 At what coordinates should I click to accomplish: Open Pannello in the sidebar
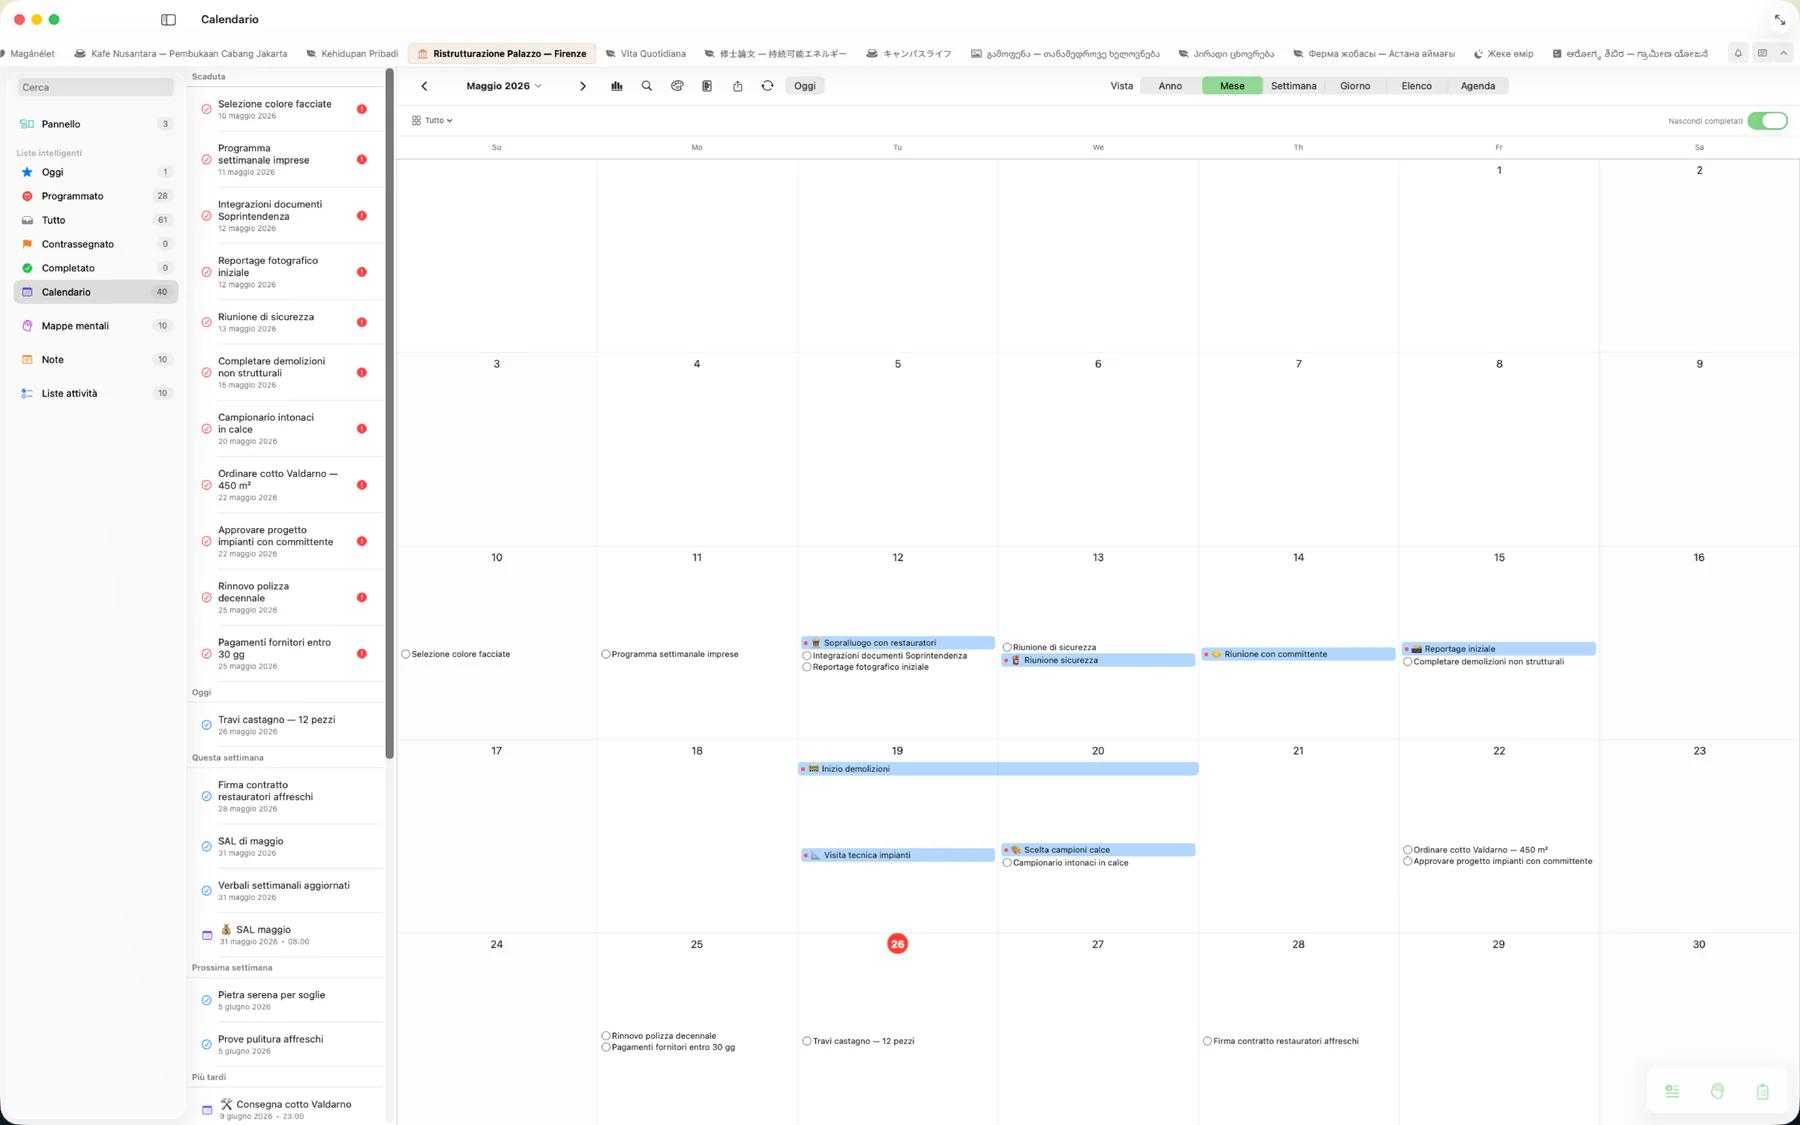[x=96, y=124]
